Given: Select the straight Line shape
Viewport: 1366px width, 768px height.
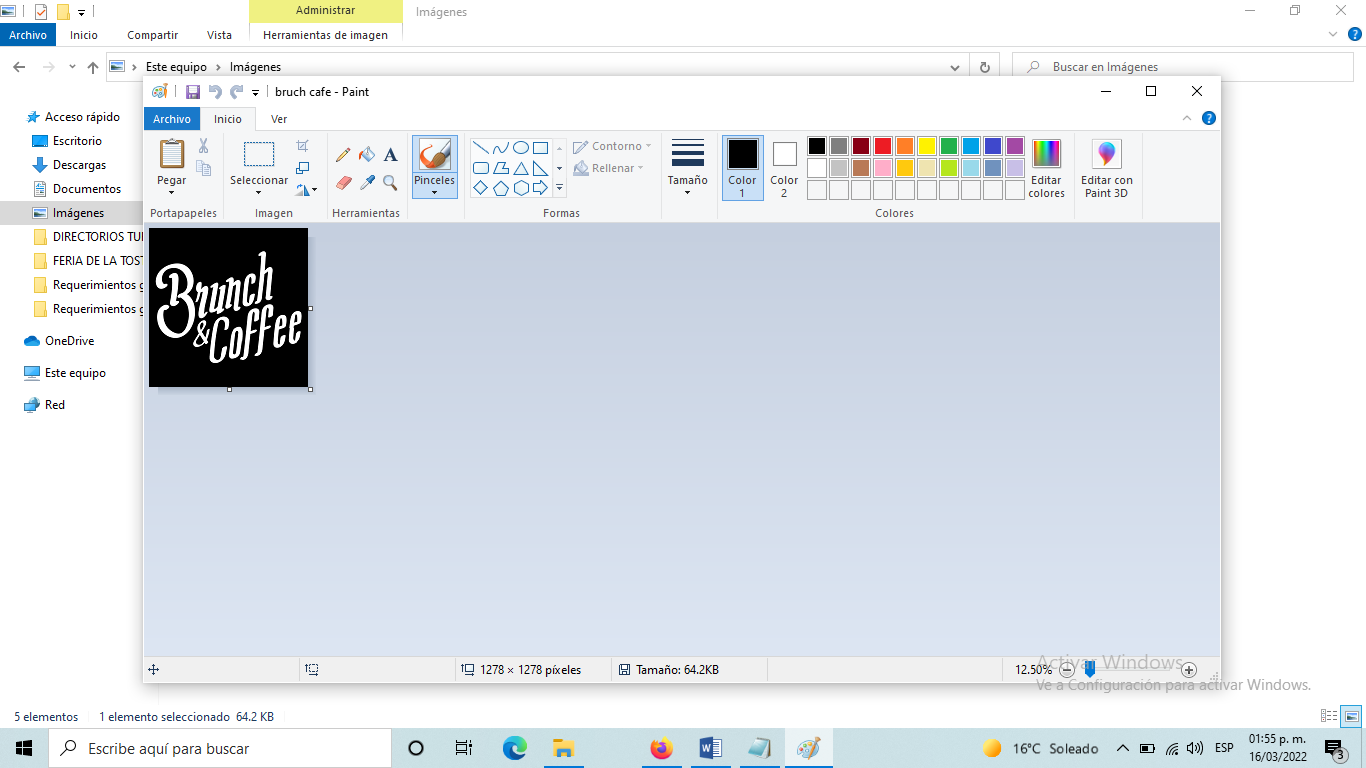Looking at the screenshot, I should pos(481,147).
